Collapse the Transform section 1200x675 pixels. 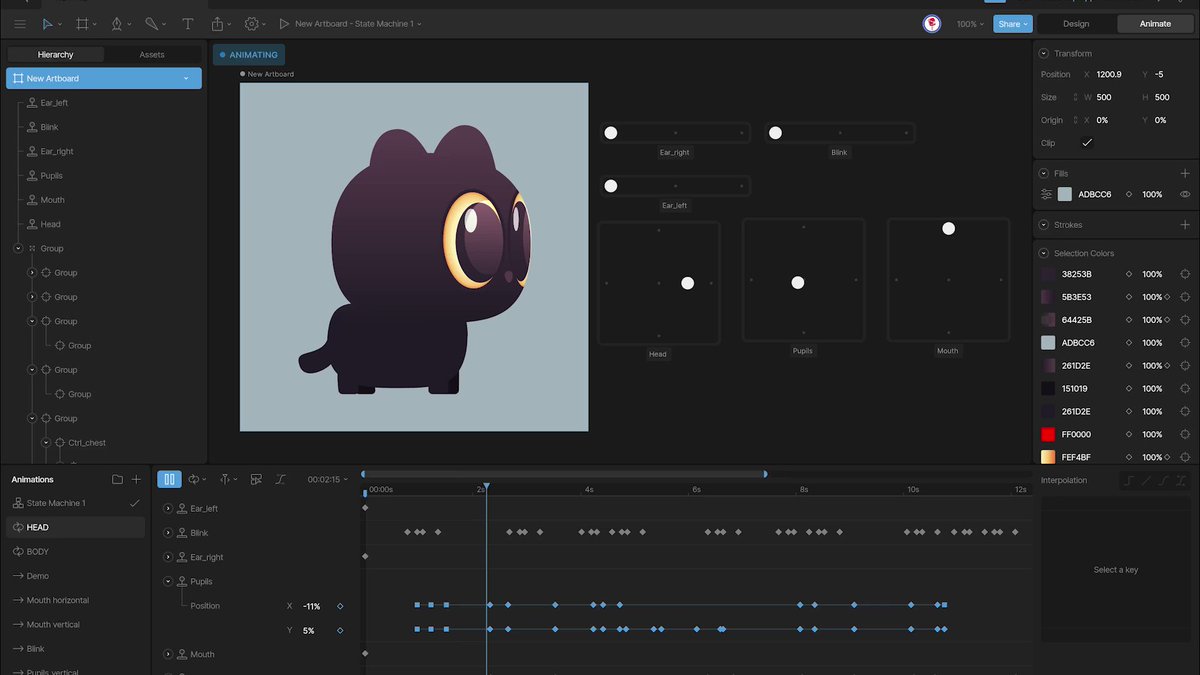[x=1044, y=53]
